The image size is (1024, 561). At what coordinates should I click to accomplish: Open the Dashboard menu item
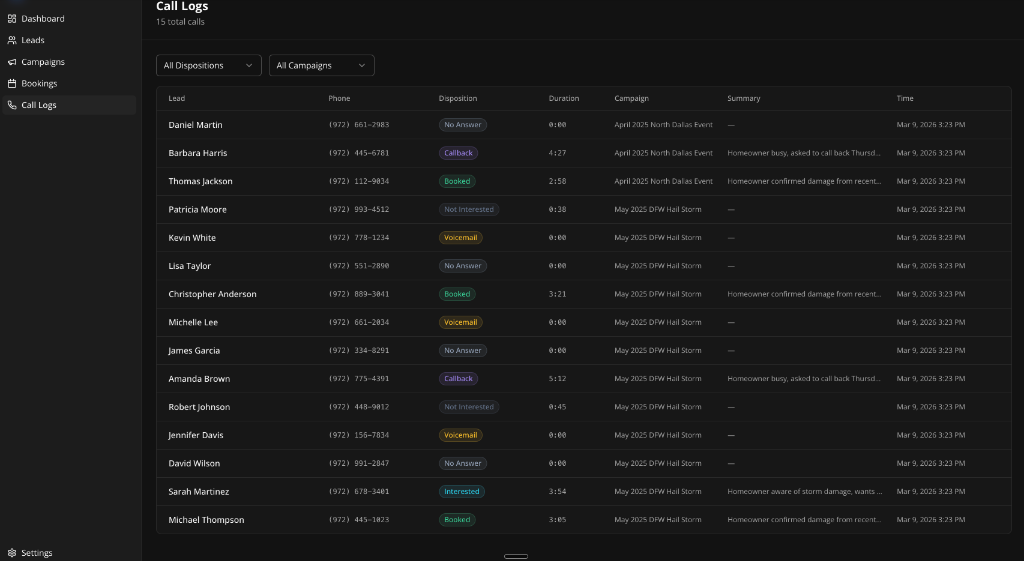pyautogui.click(x=69, y=19)
